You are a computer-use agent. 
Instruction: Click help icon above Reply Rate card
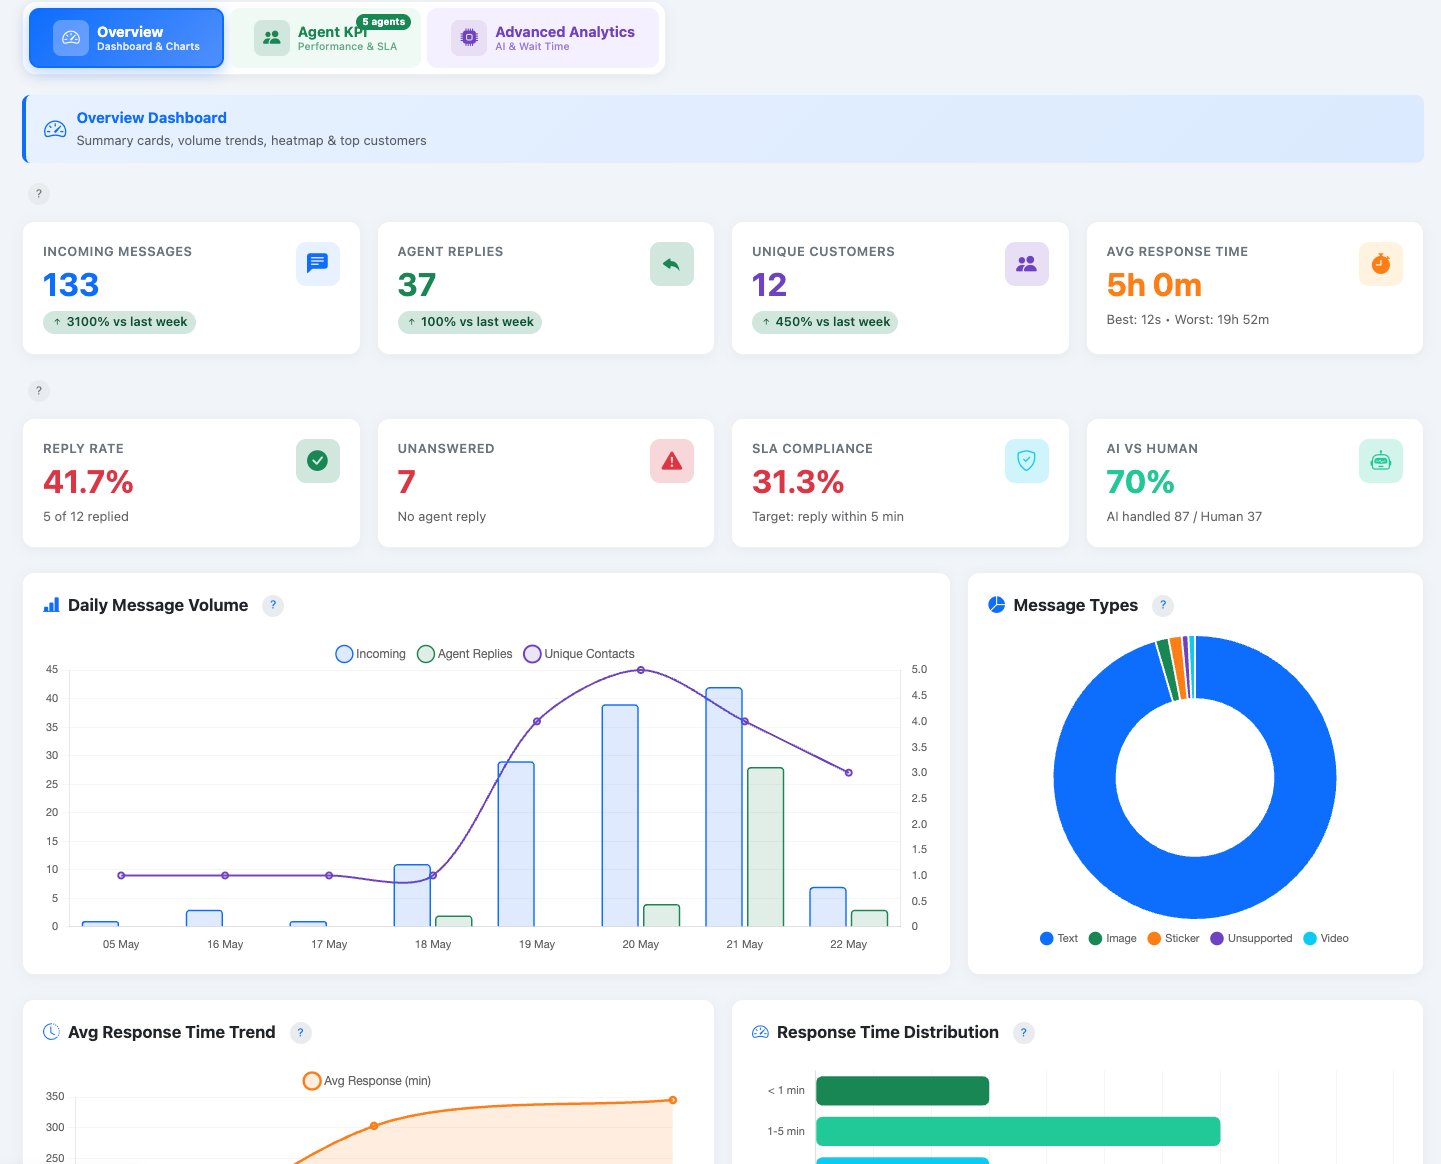pyautogui.click(x=39, y=391)
